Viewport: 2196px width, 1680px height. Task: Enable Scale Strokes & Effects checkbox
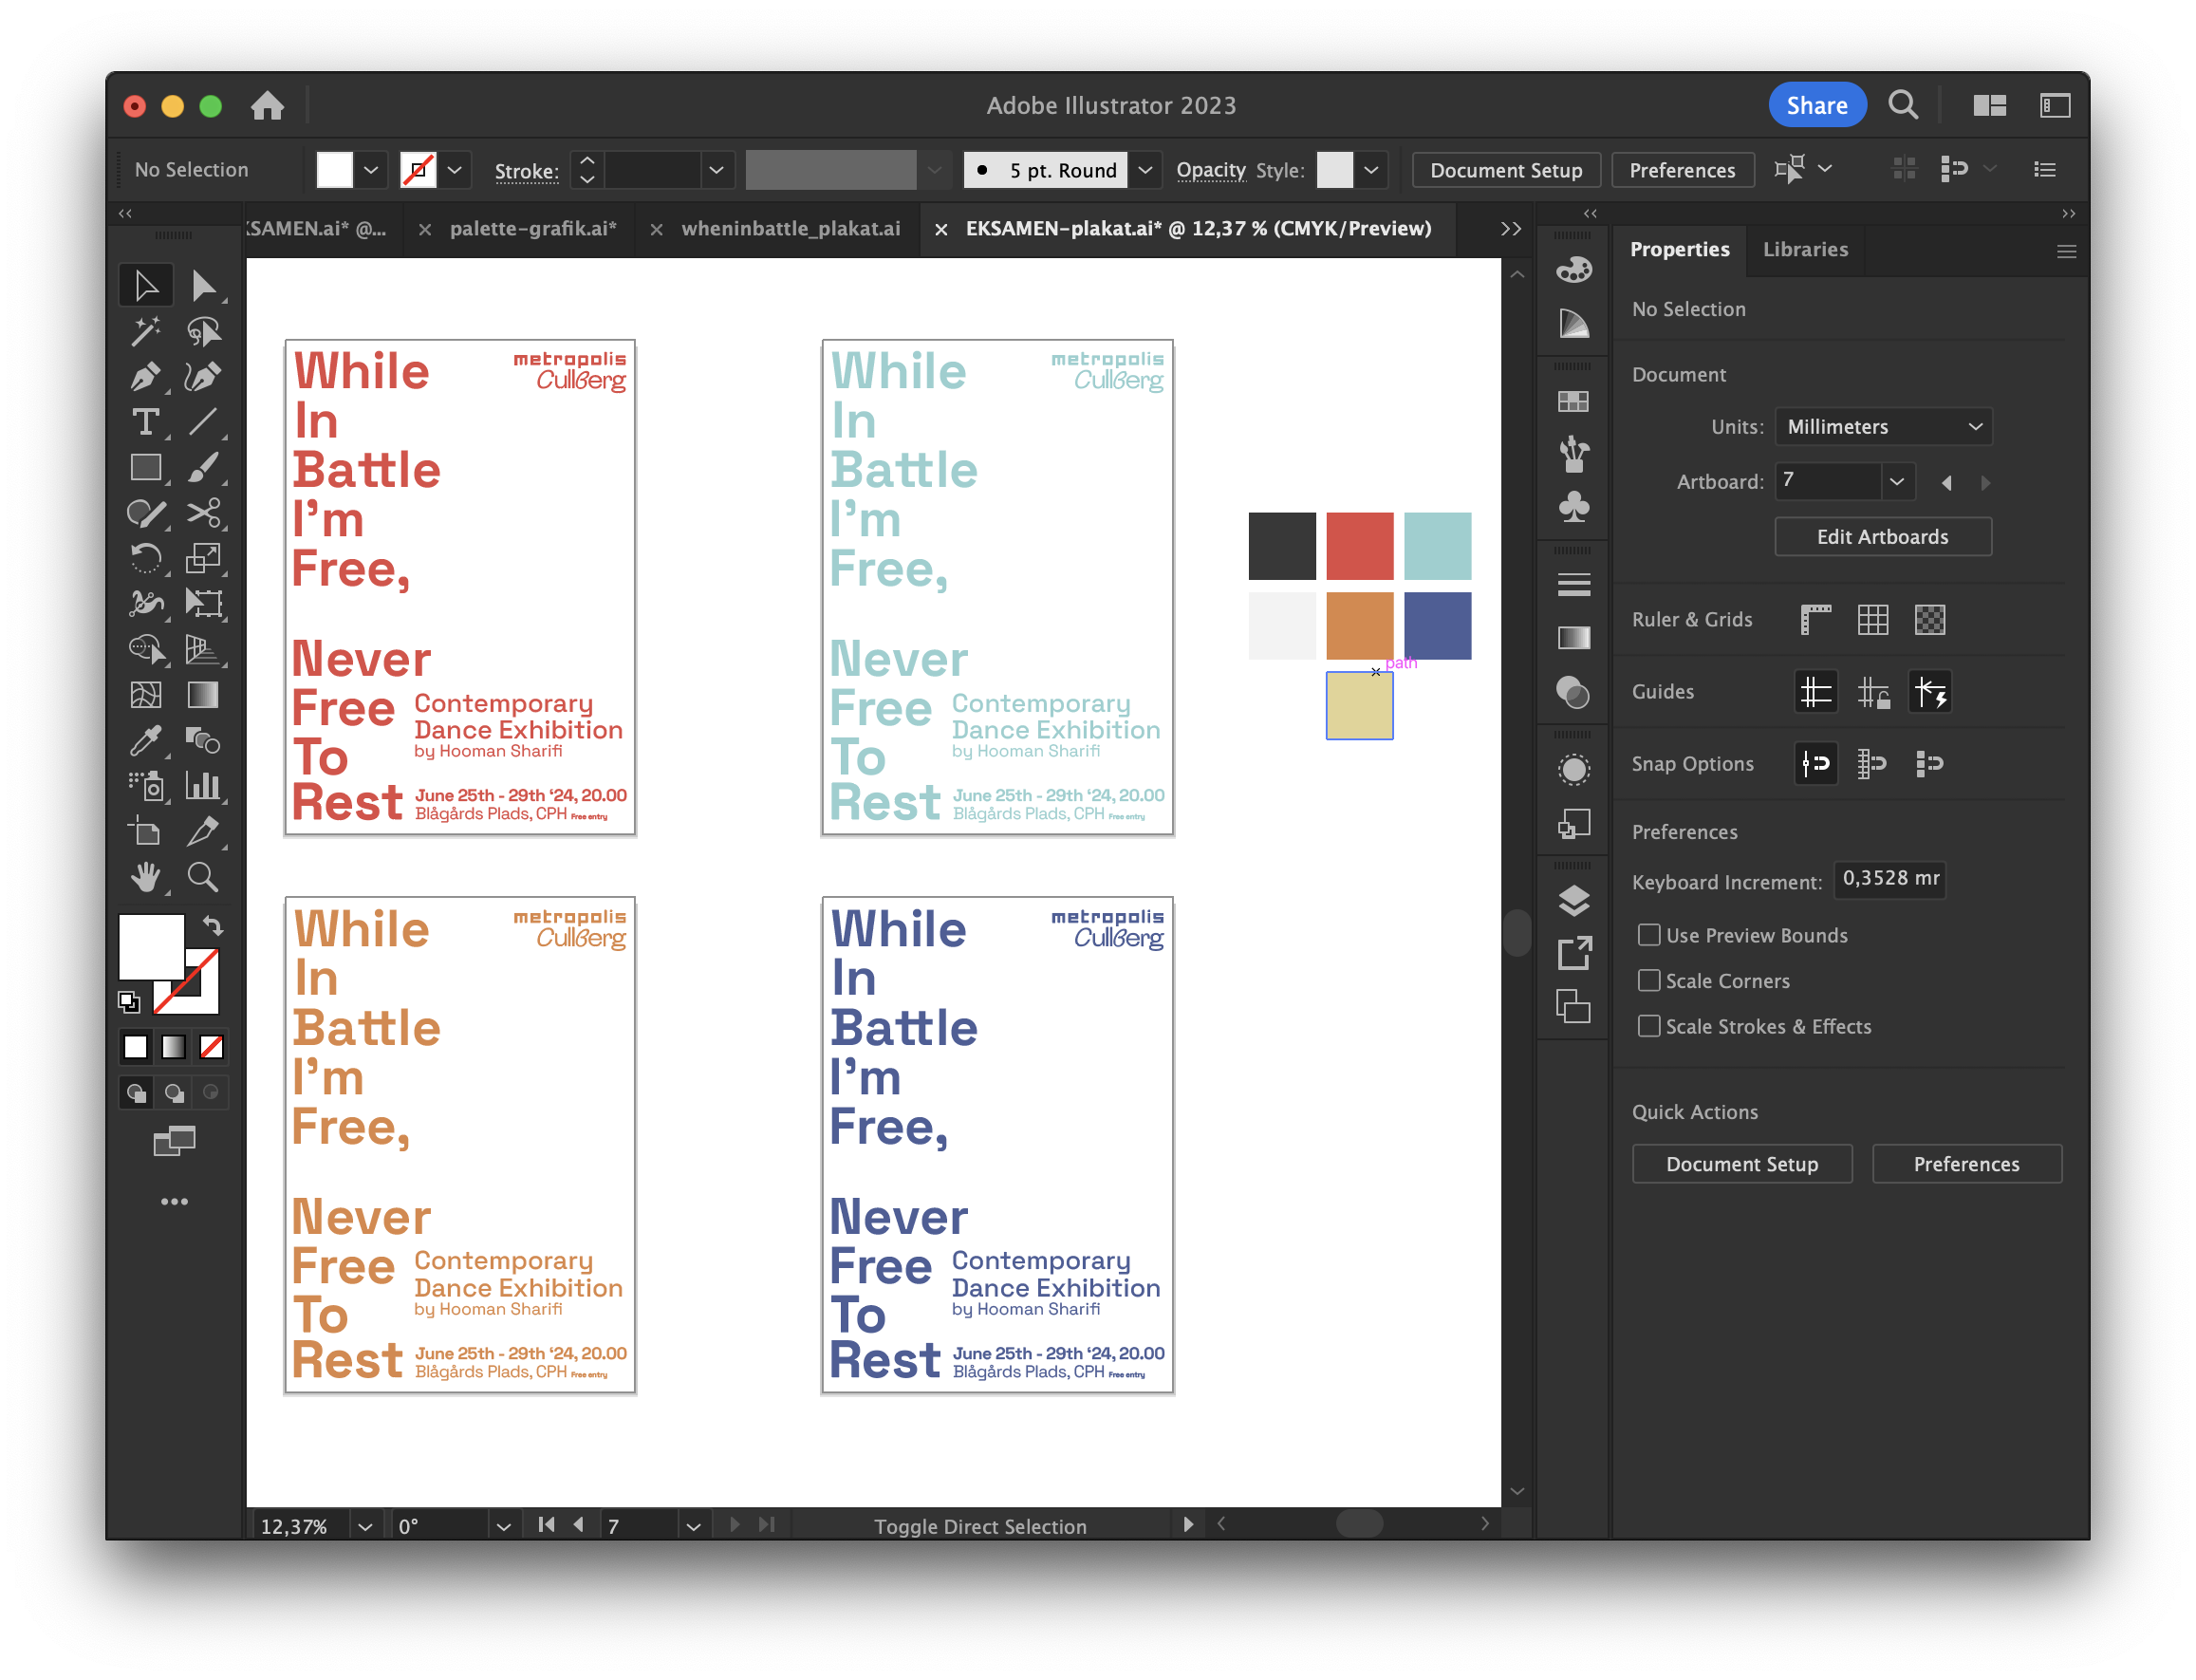[x=1649, y=1026]
